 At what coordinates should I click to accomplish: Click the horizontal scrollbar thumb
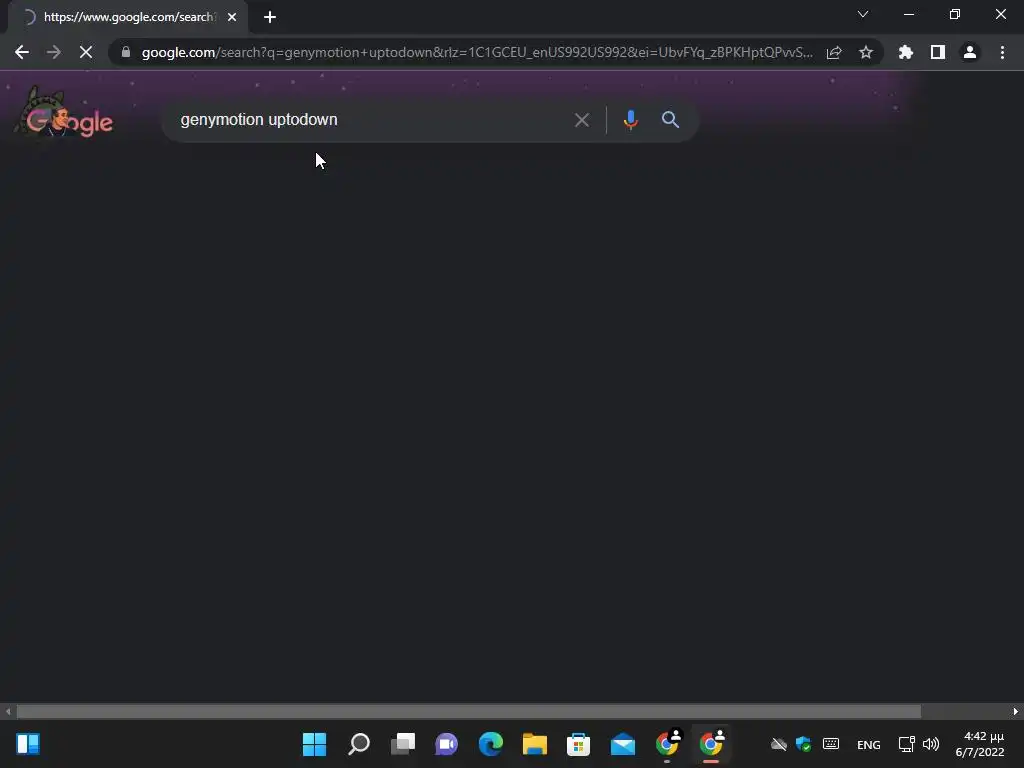coord(468,711)
